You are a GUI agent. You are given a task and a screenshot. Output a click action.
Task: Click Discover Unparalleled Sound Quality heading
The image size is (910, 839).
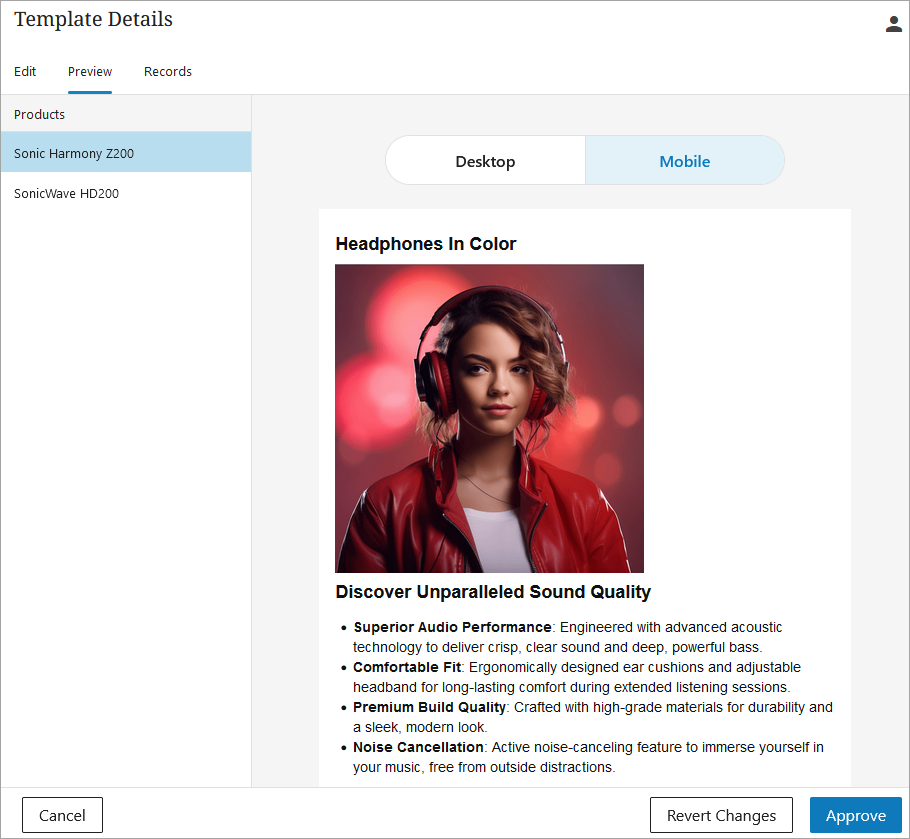pyautogui.click(x=493, y=592)
